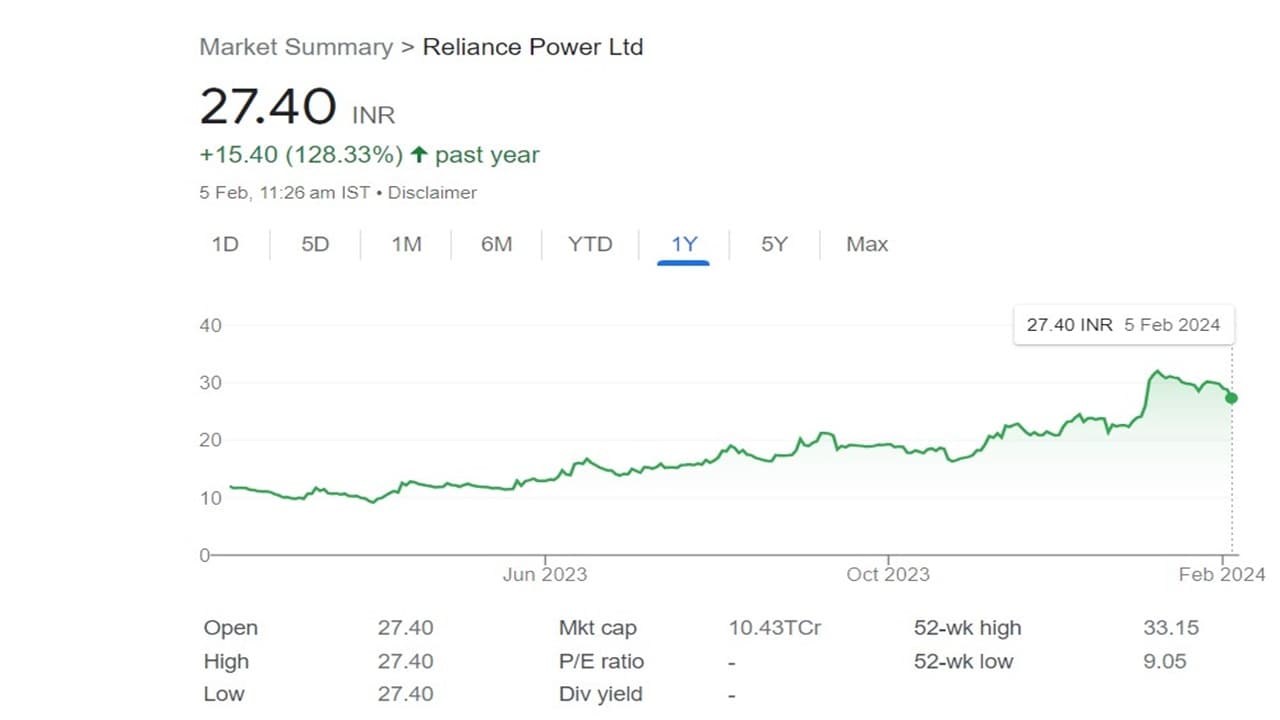Switch chart to 5D range

[x=315, y=244]
